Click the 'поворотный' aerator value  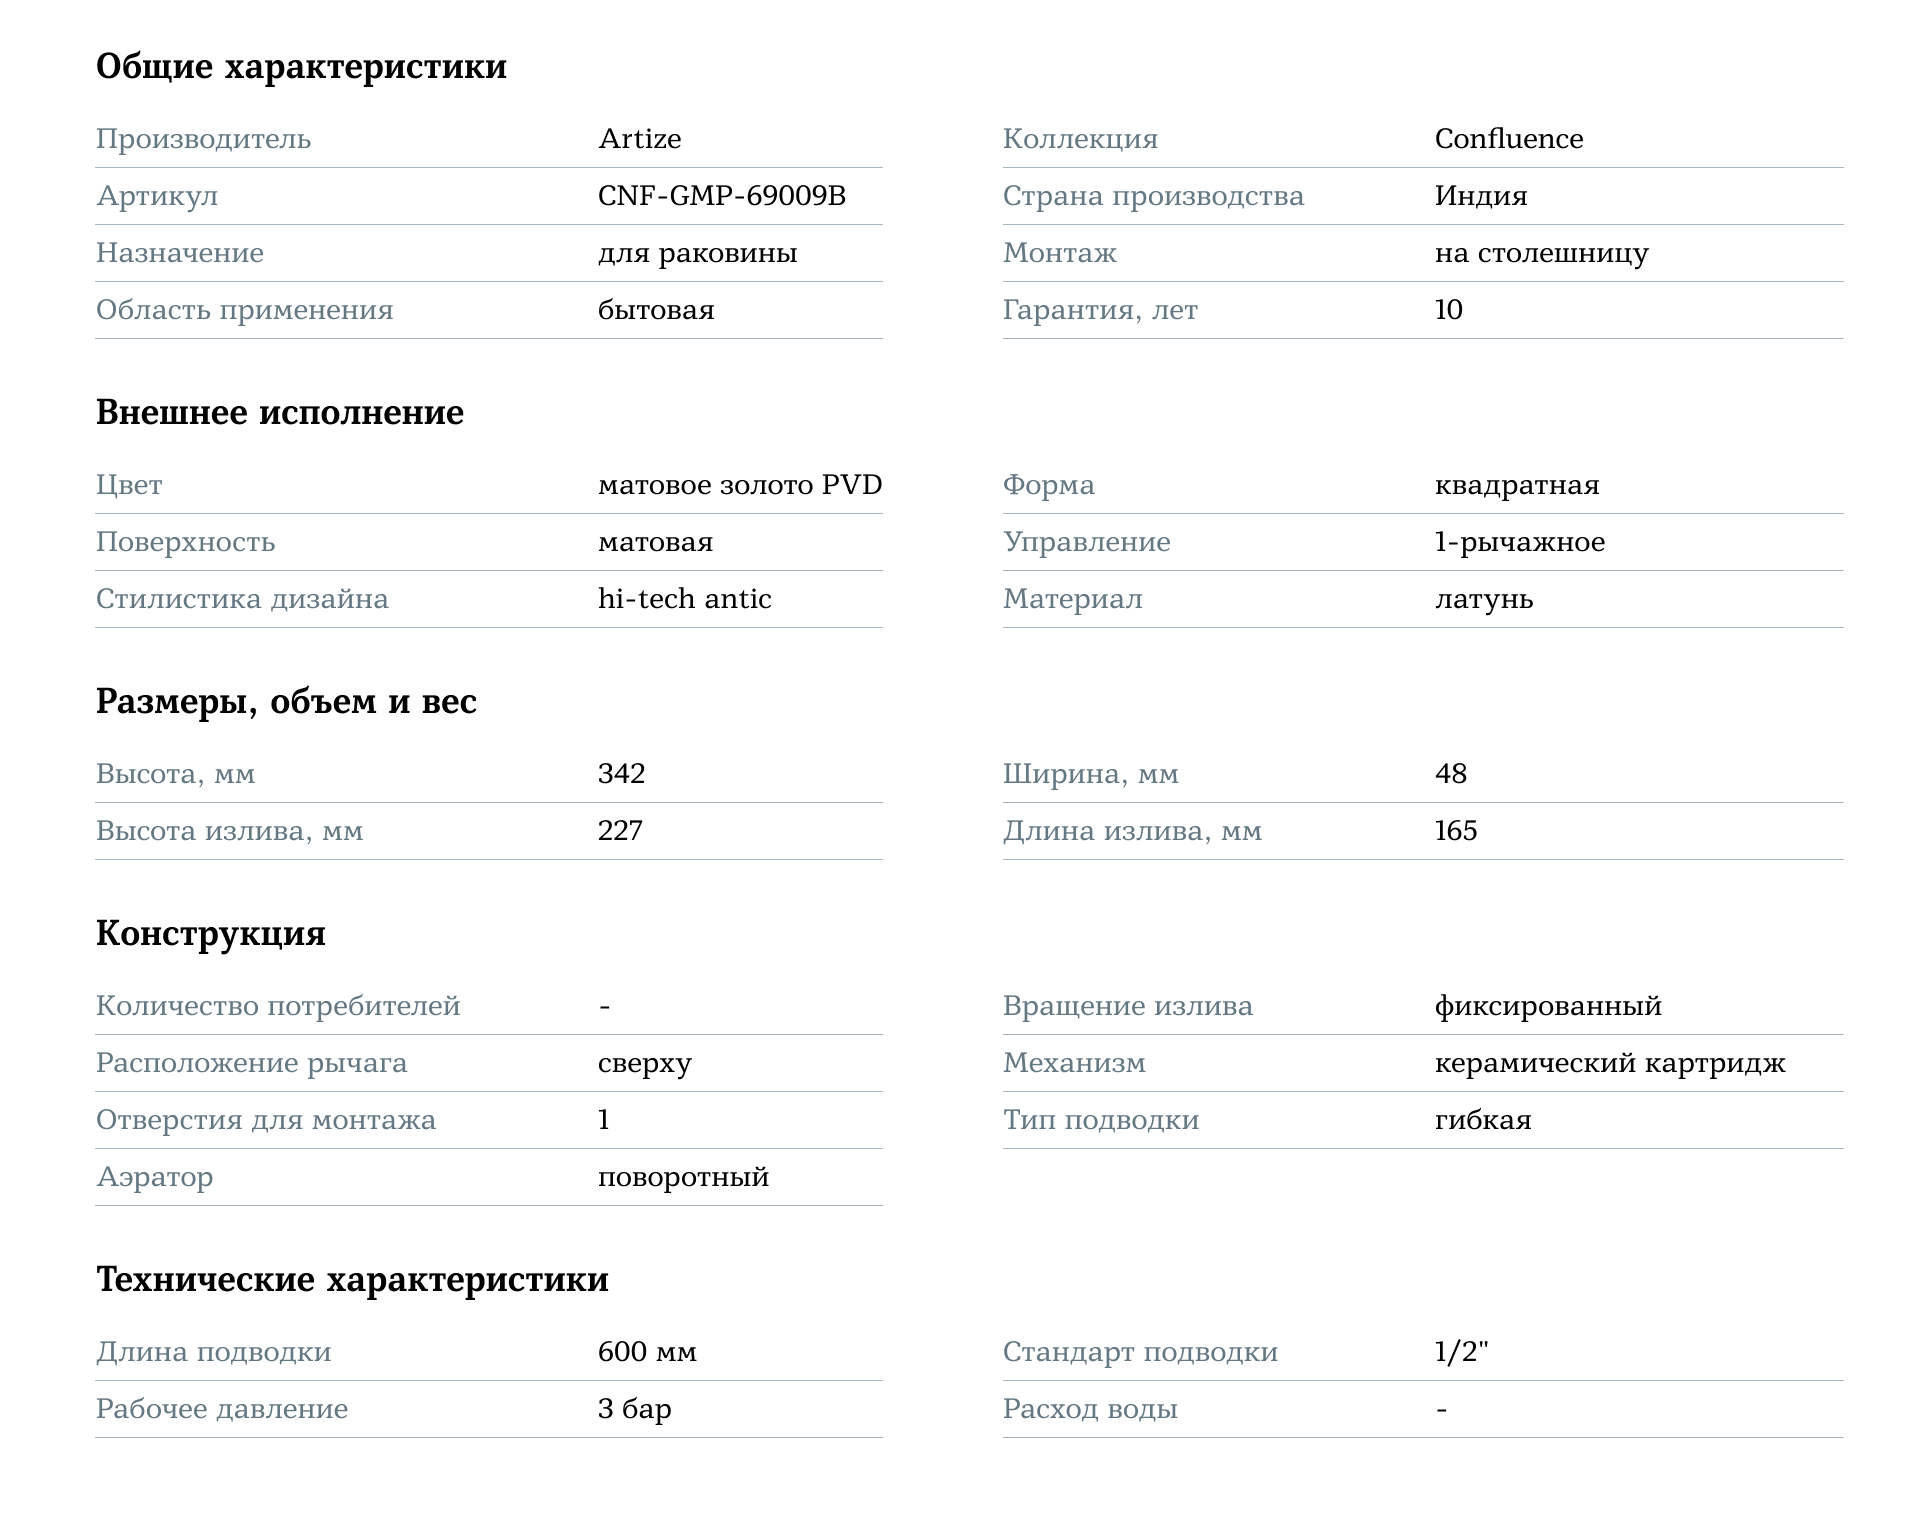(x=683, y=1178)
